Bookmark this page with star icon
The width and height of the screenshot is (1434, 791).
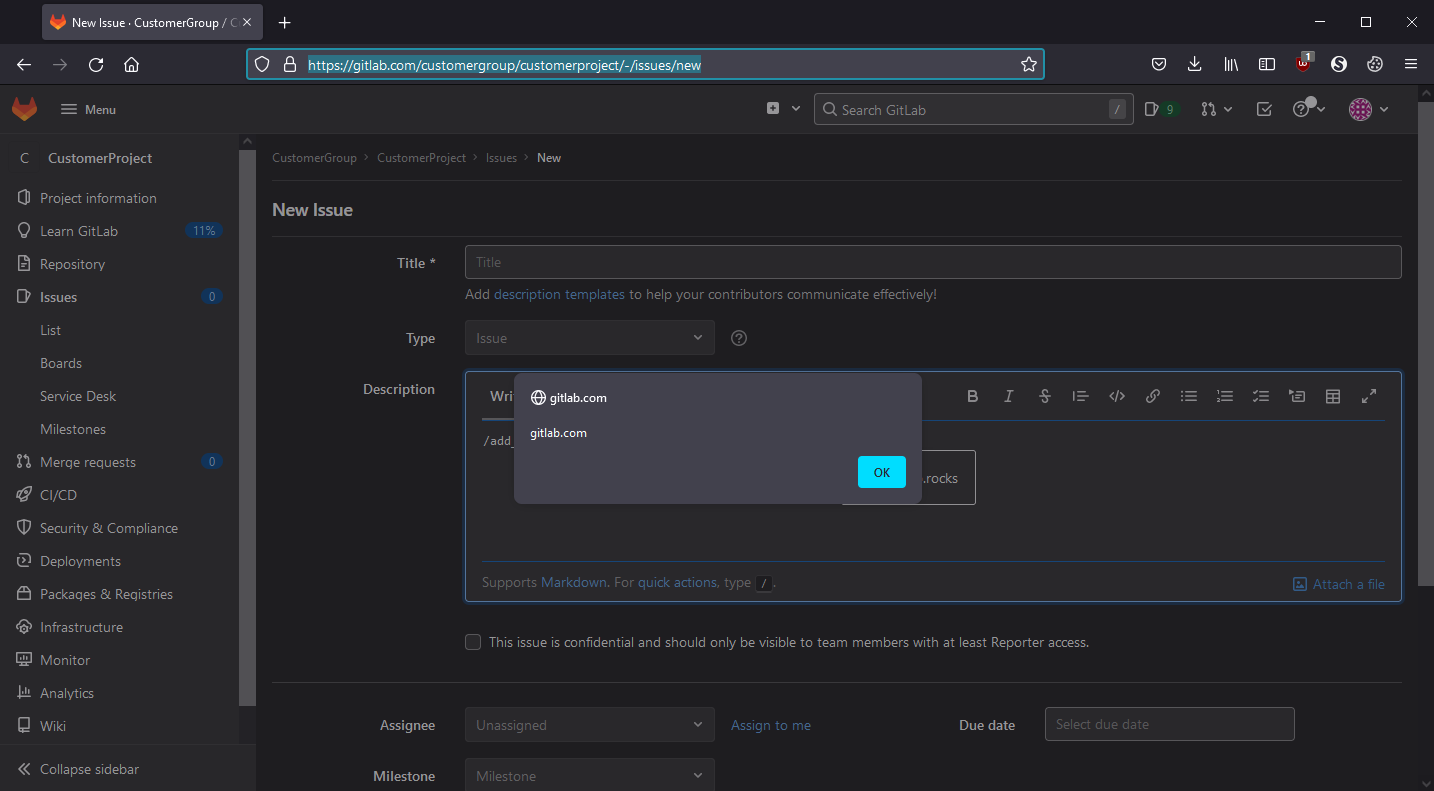pyautogui.click(x=1028, y=65)
